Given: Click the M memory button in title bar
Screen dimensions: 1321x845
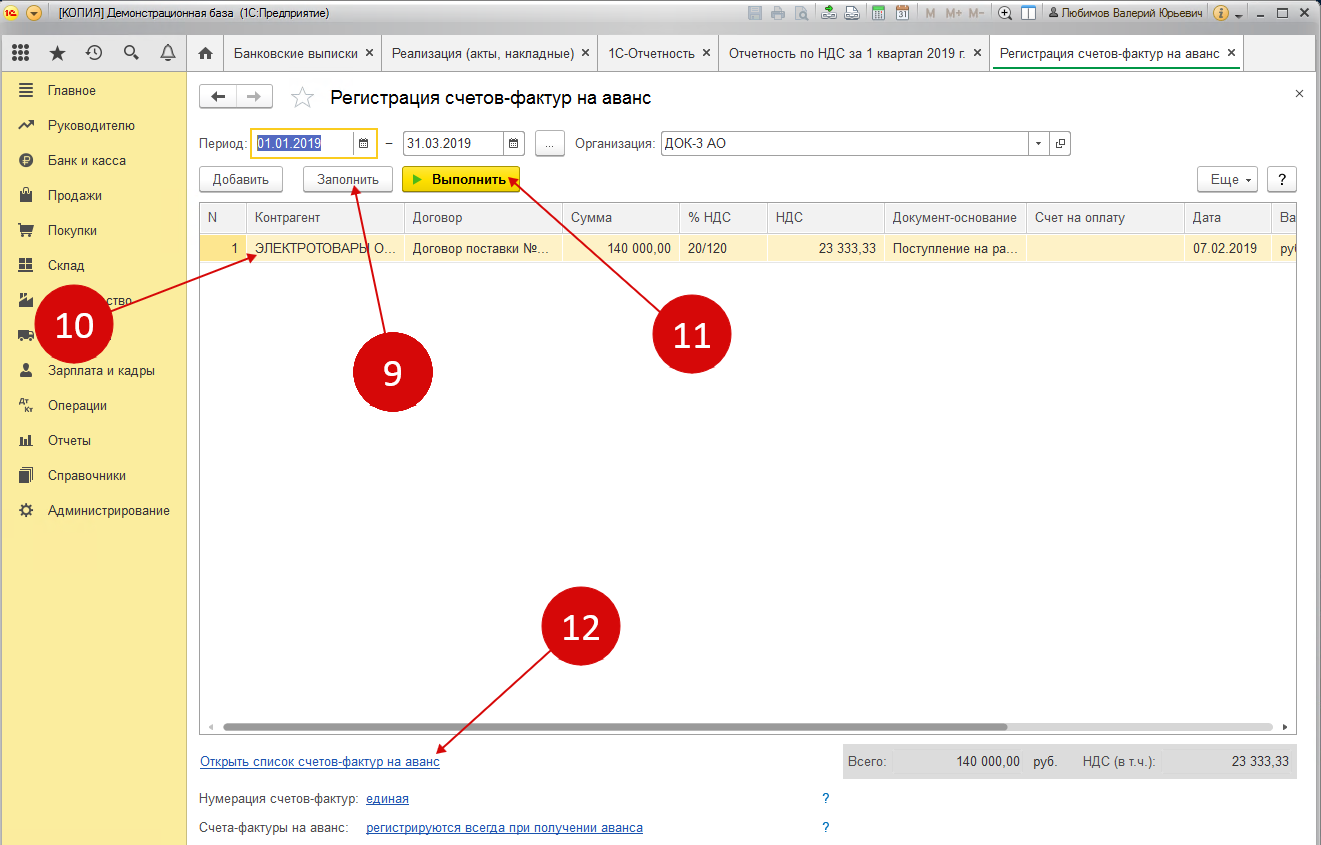Looking at the screenshot, I should tap(931, 13).
